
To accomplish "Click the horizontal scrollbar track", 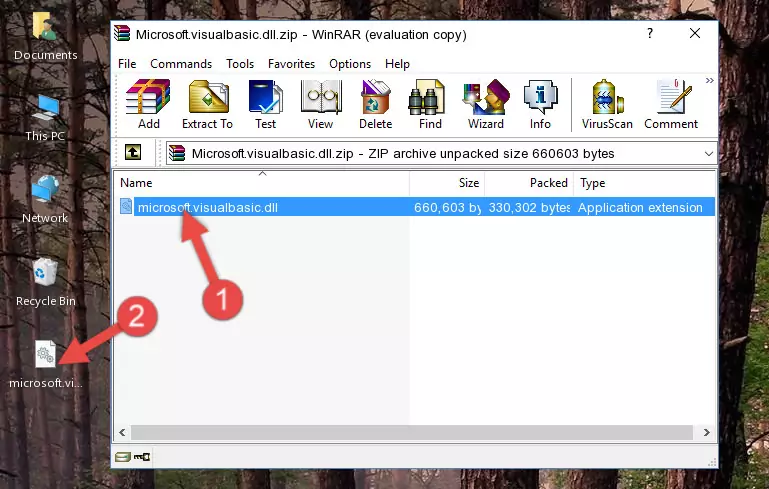I will 411,432.
